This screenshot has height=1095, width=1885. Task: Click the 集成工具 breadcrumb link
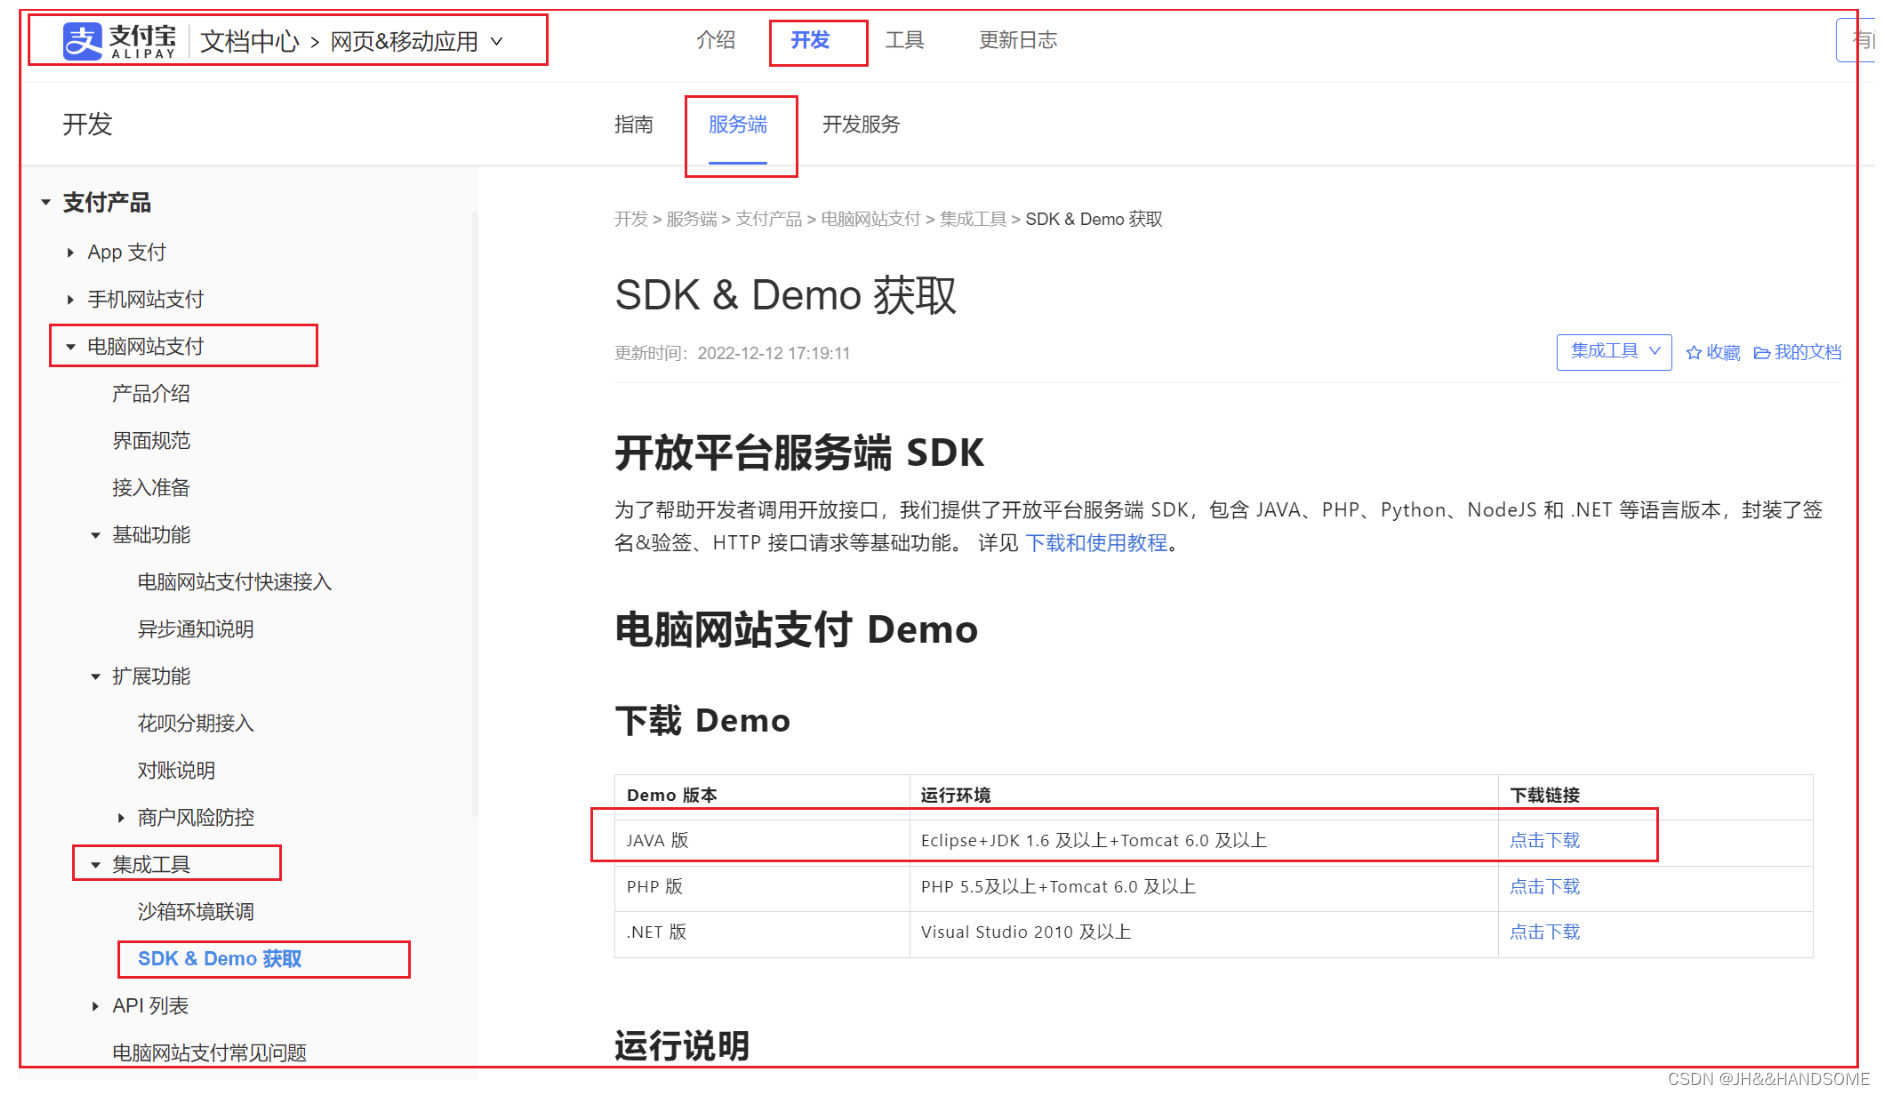973,219
